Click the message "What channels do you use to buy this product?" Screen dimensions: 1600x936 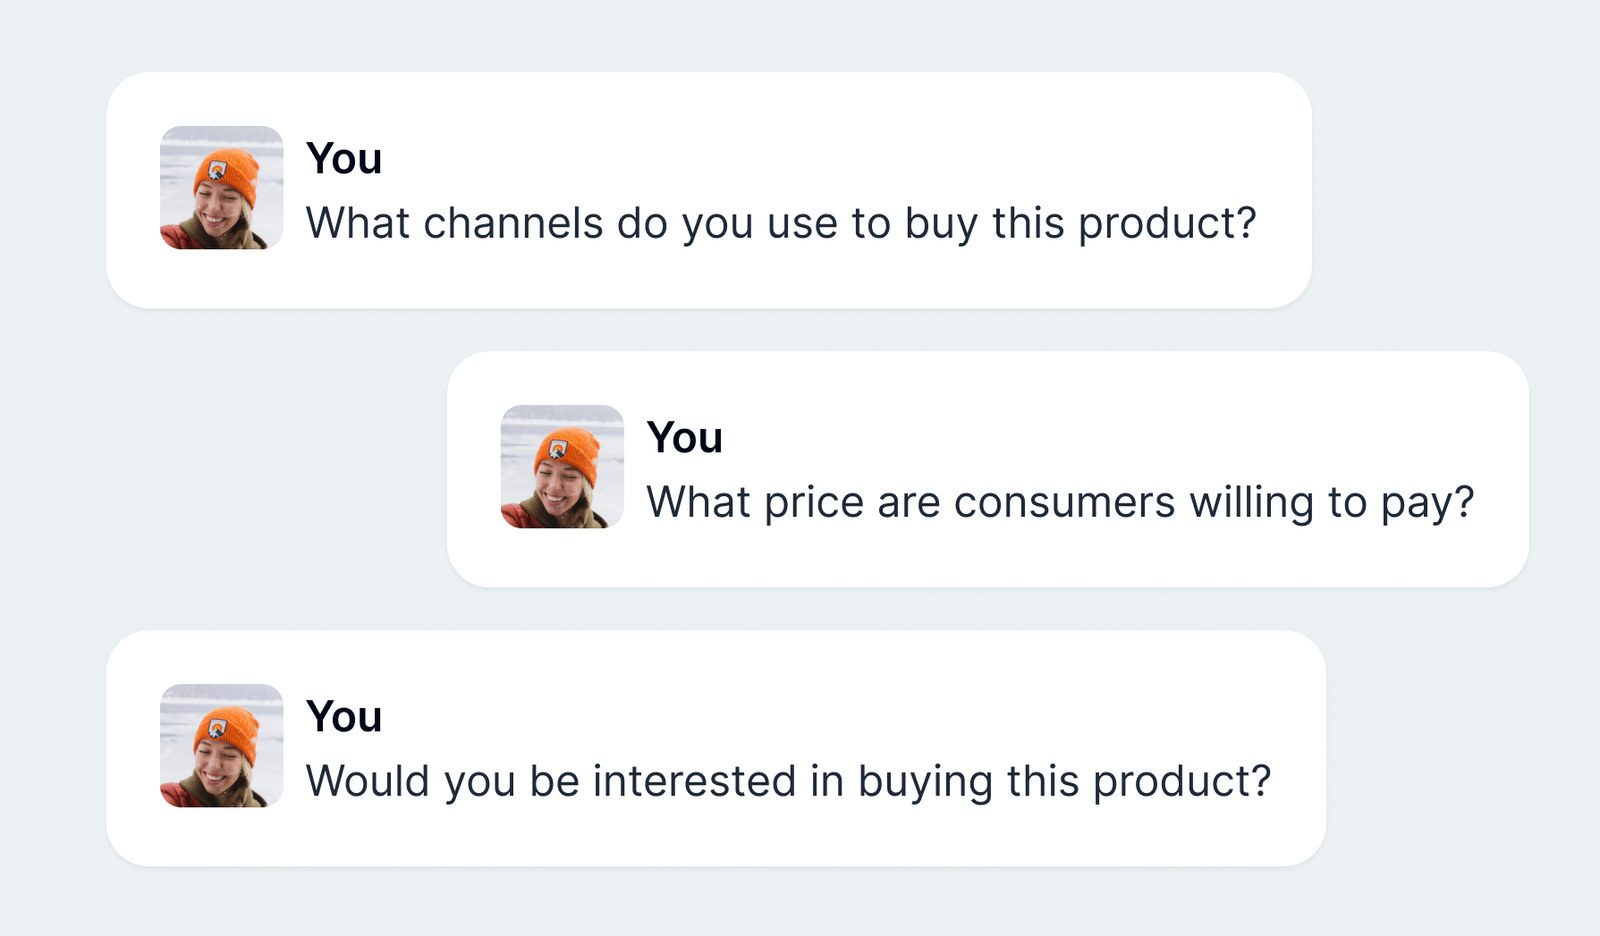point(780,223)
